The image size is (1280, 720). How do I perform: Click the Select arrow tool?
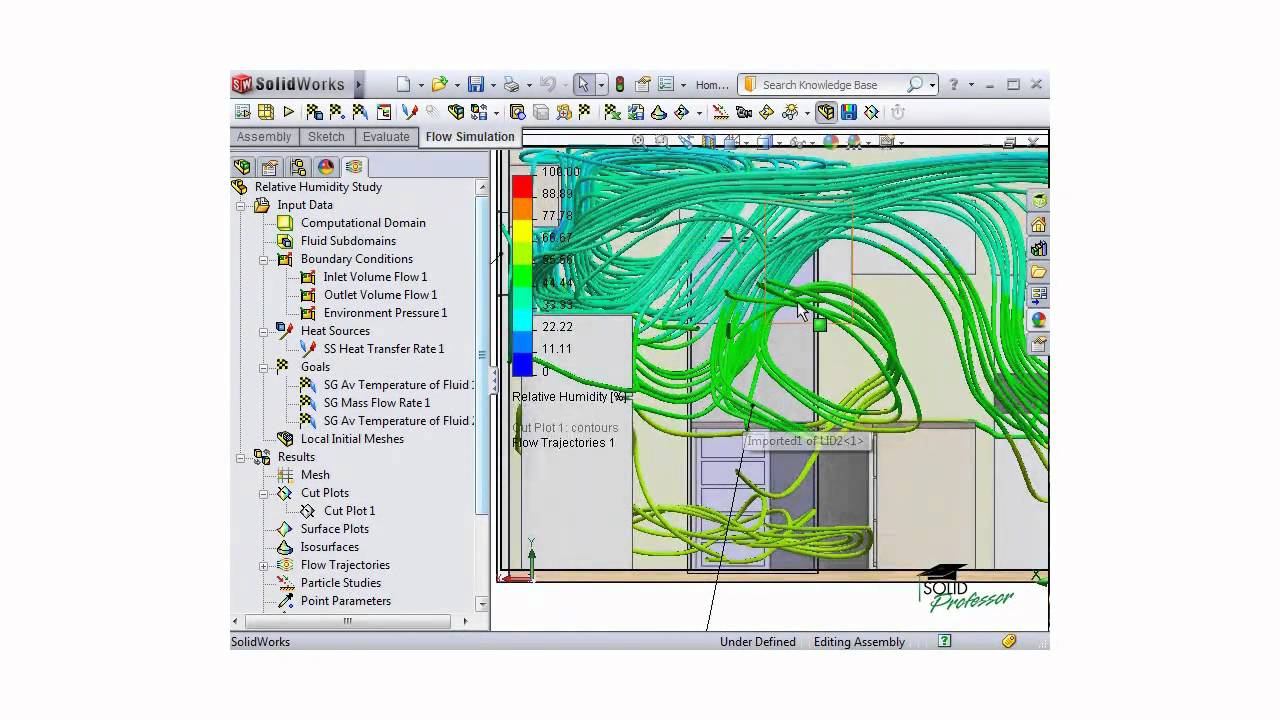[583, 85]
